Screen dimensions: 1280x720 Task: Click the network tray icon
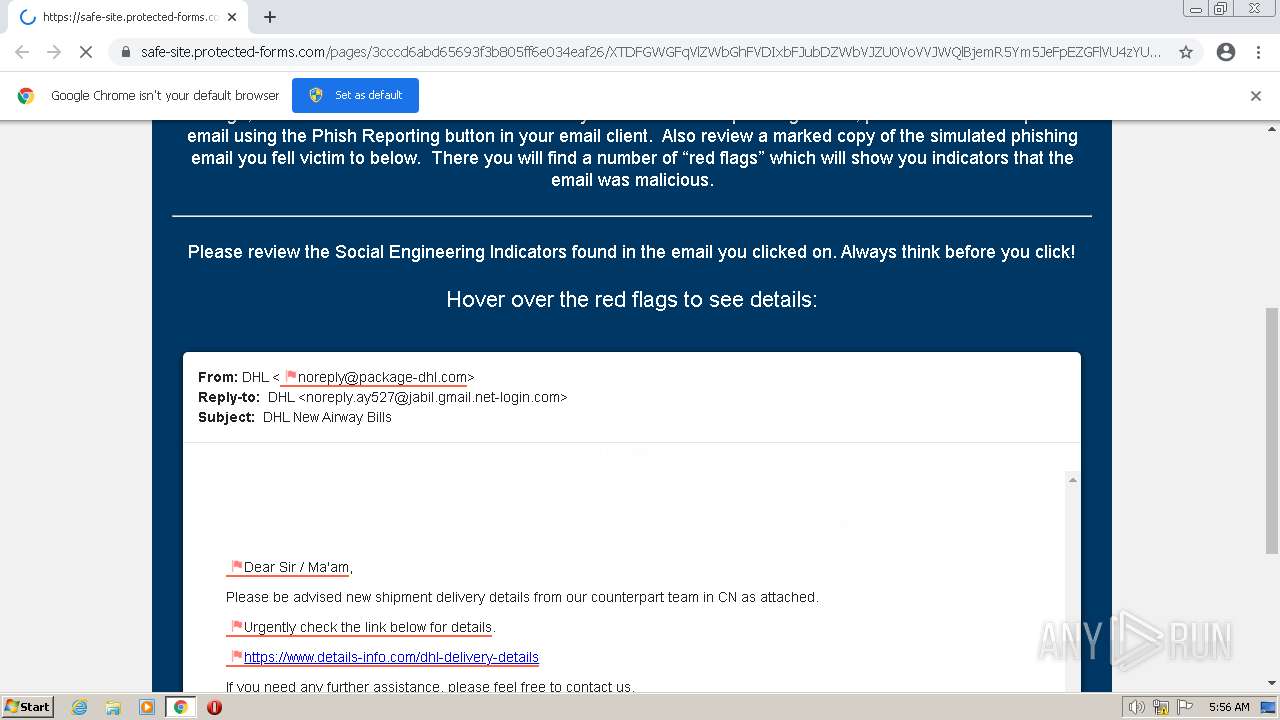point(1161,707)
